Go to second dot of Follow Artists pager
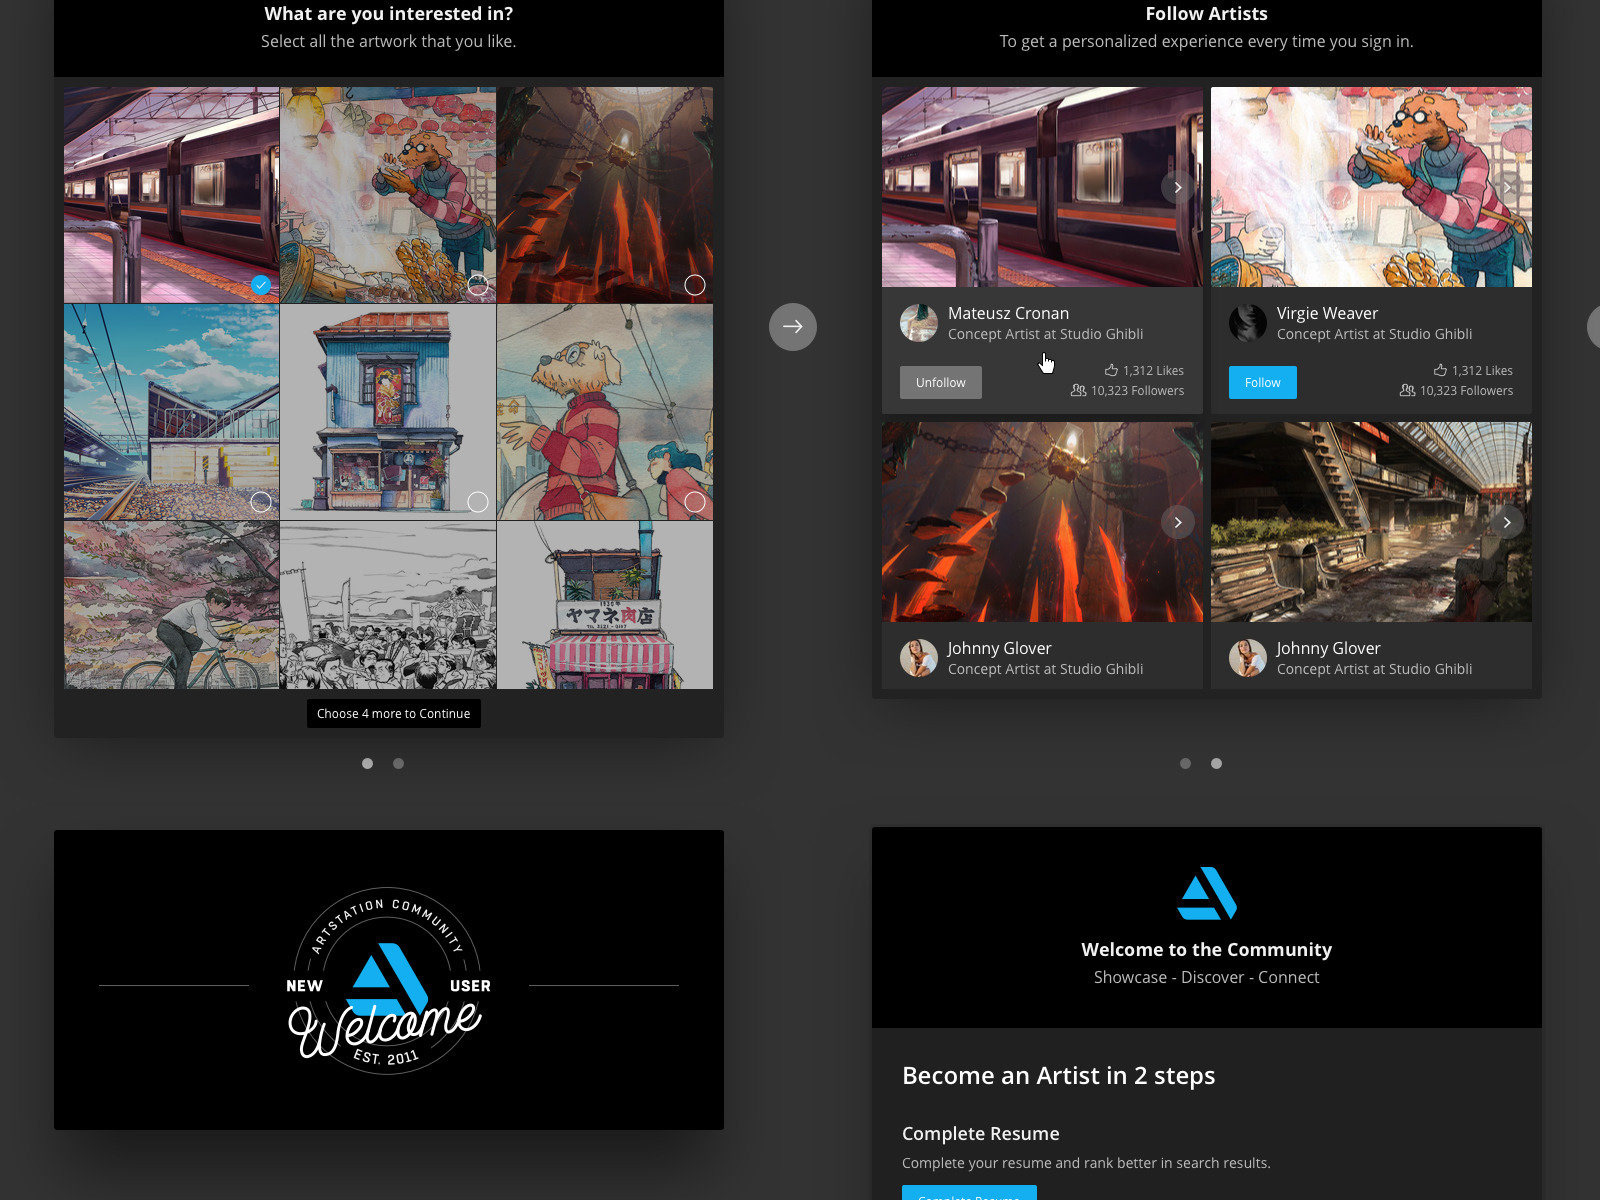Screen dimensions: 1600x1200 click(x=1216, y=763)
